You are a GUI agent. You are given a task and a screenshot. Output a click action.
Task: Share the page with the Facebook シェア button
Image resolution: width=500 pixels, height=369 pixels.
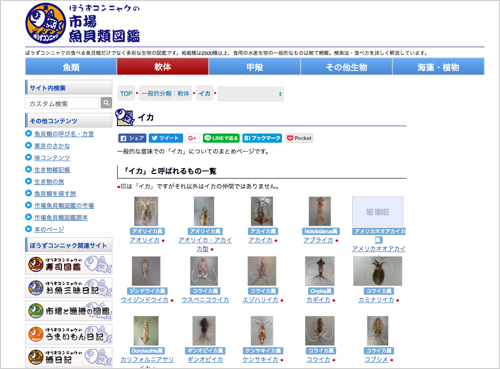tap(132, 138)
